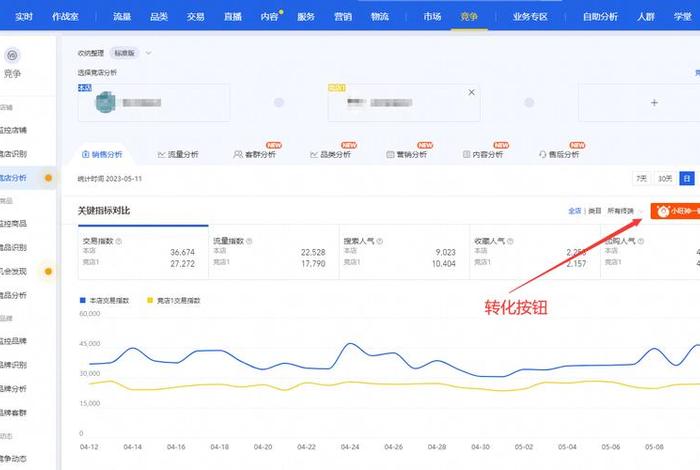The image size is (700, 470).
Task: Switch to the 品类分析 tab
Action: (330, 154)
